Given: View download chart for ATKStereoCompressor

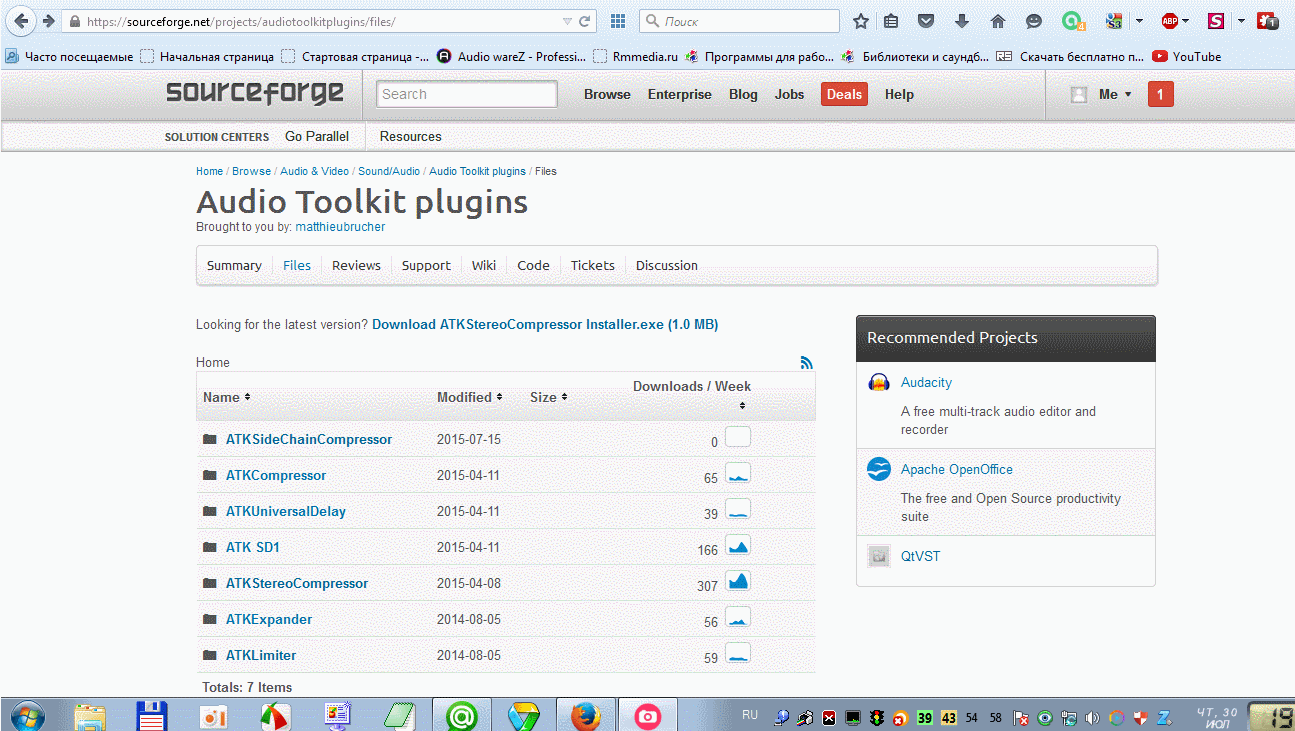Looking at the screenshot, I should pos(738,581).
